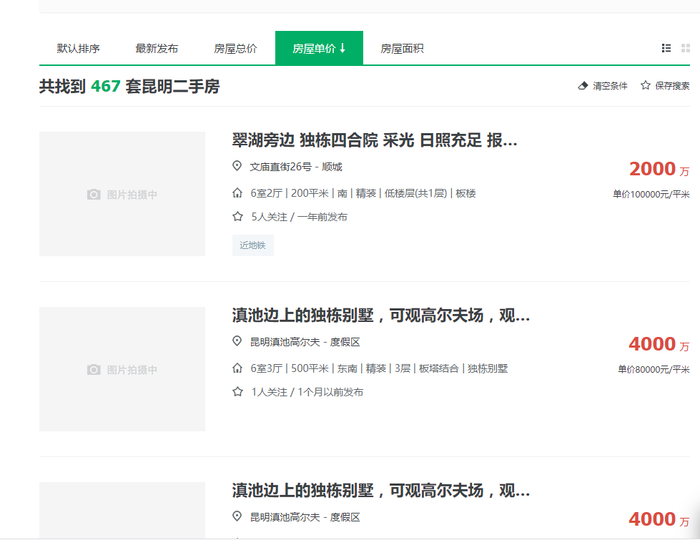Click the eraser icon to clear filters
The height and width of the screenshot is (543, 700).
click(x=584, y=86)
